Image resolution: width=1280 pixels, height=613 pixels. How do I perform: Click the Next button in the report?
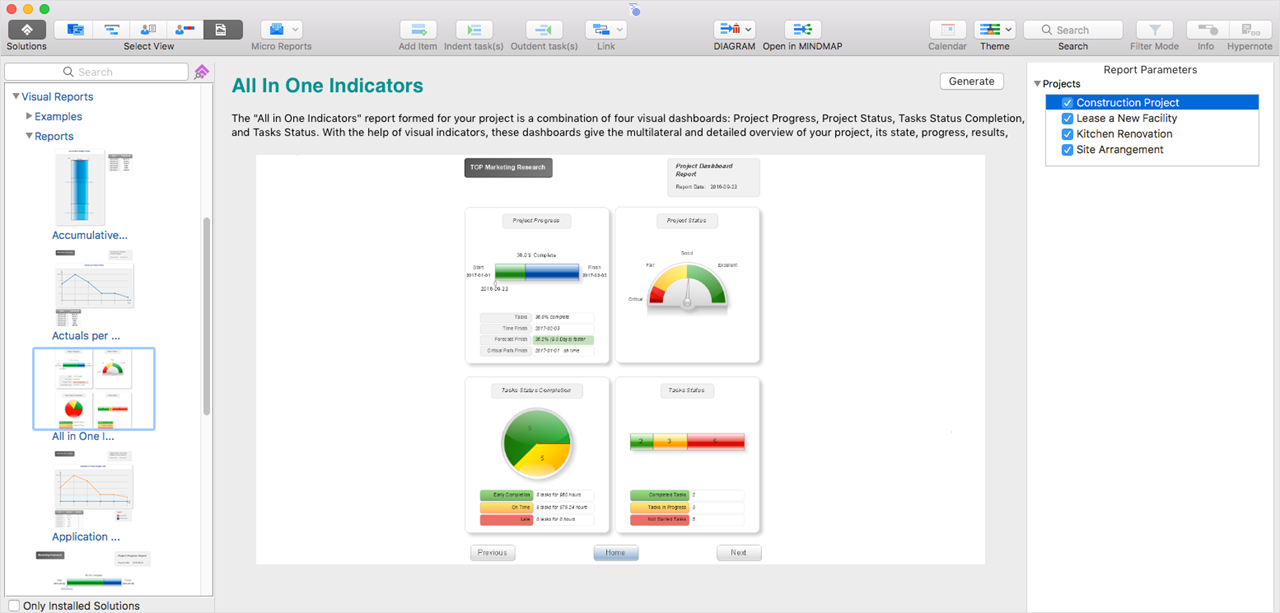(739, 552)
